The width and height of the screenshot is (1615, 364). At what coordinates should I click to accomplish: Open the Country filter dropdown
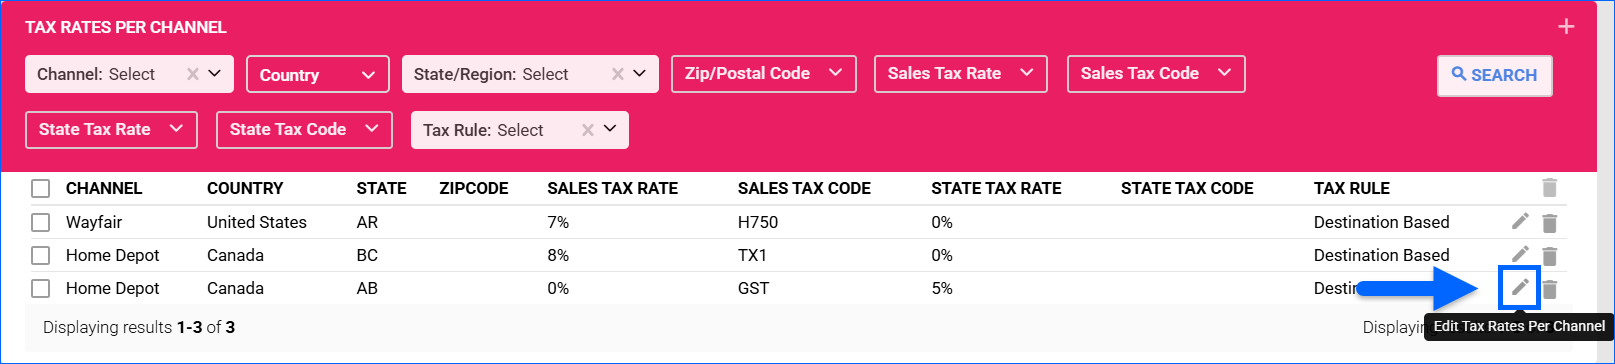[318, 74]
